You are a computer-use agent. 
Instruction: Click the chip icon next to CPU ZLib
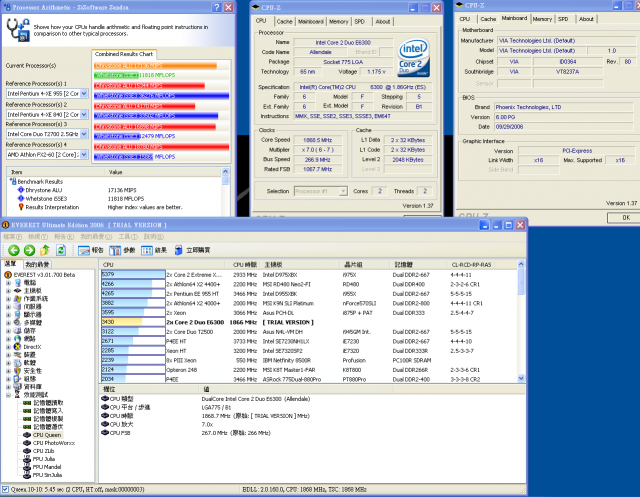tap(27, 451)
